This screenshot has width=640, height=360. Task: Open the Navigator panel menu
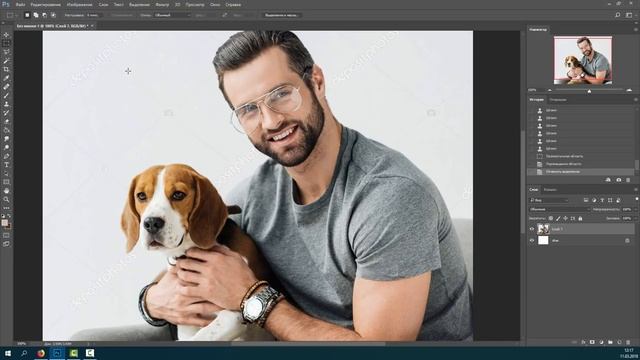(636, 29)
